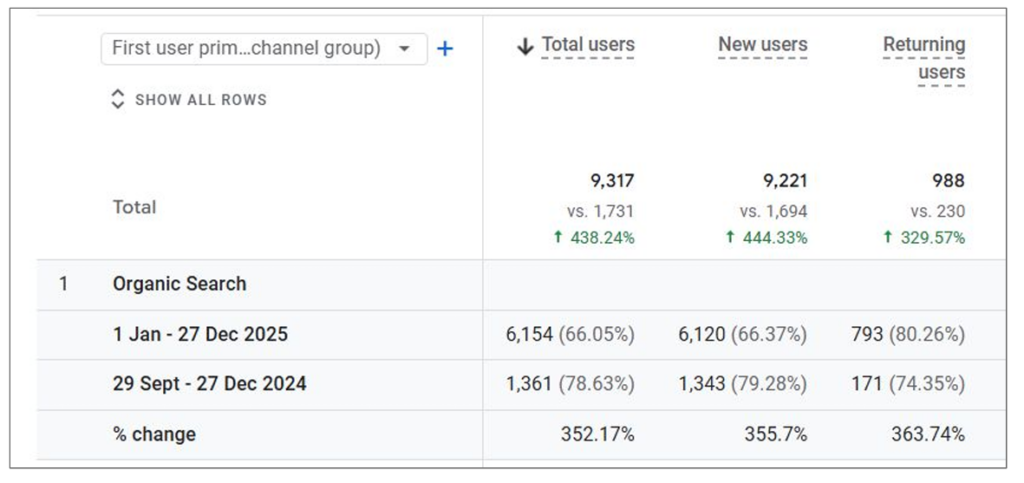The image size is (1024, 483).
Task: Click the 355.7% new users change cell
Action: (x=775, y=434)
